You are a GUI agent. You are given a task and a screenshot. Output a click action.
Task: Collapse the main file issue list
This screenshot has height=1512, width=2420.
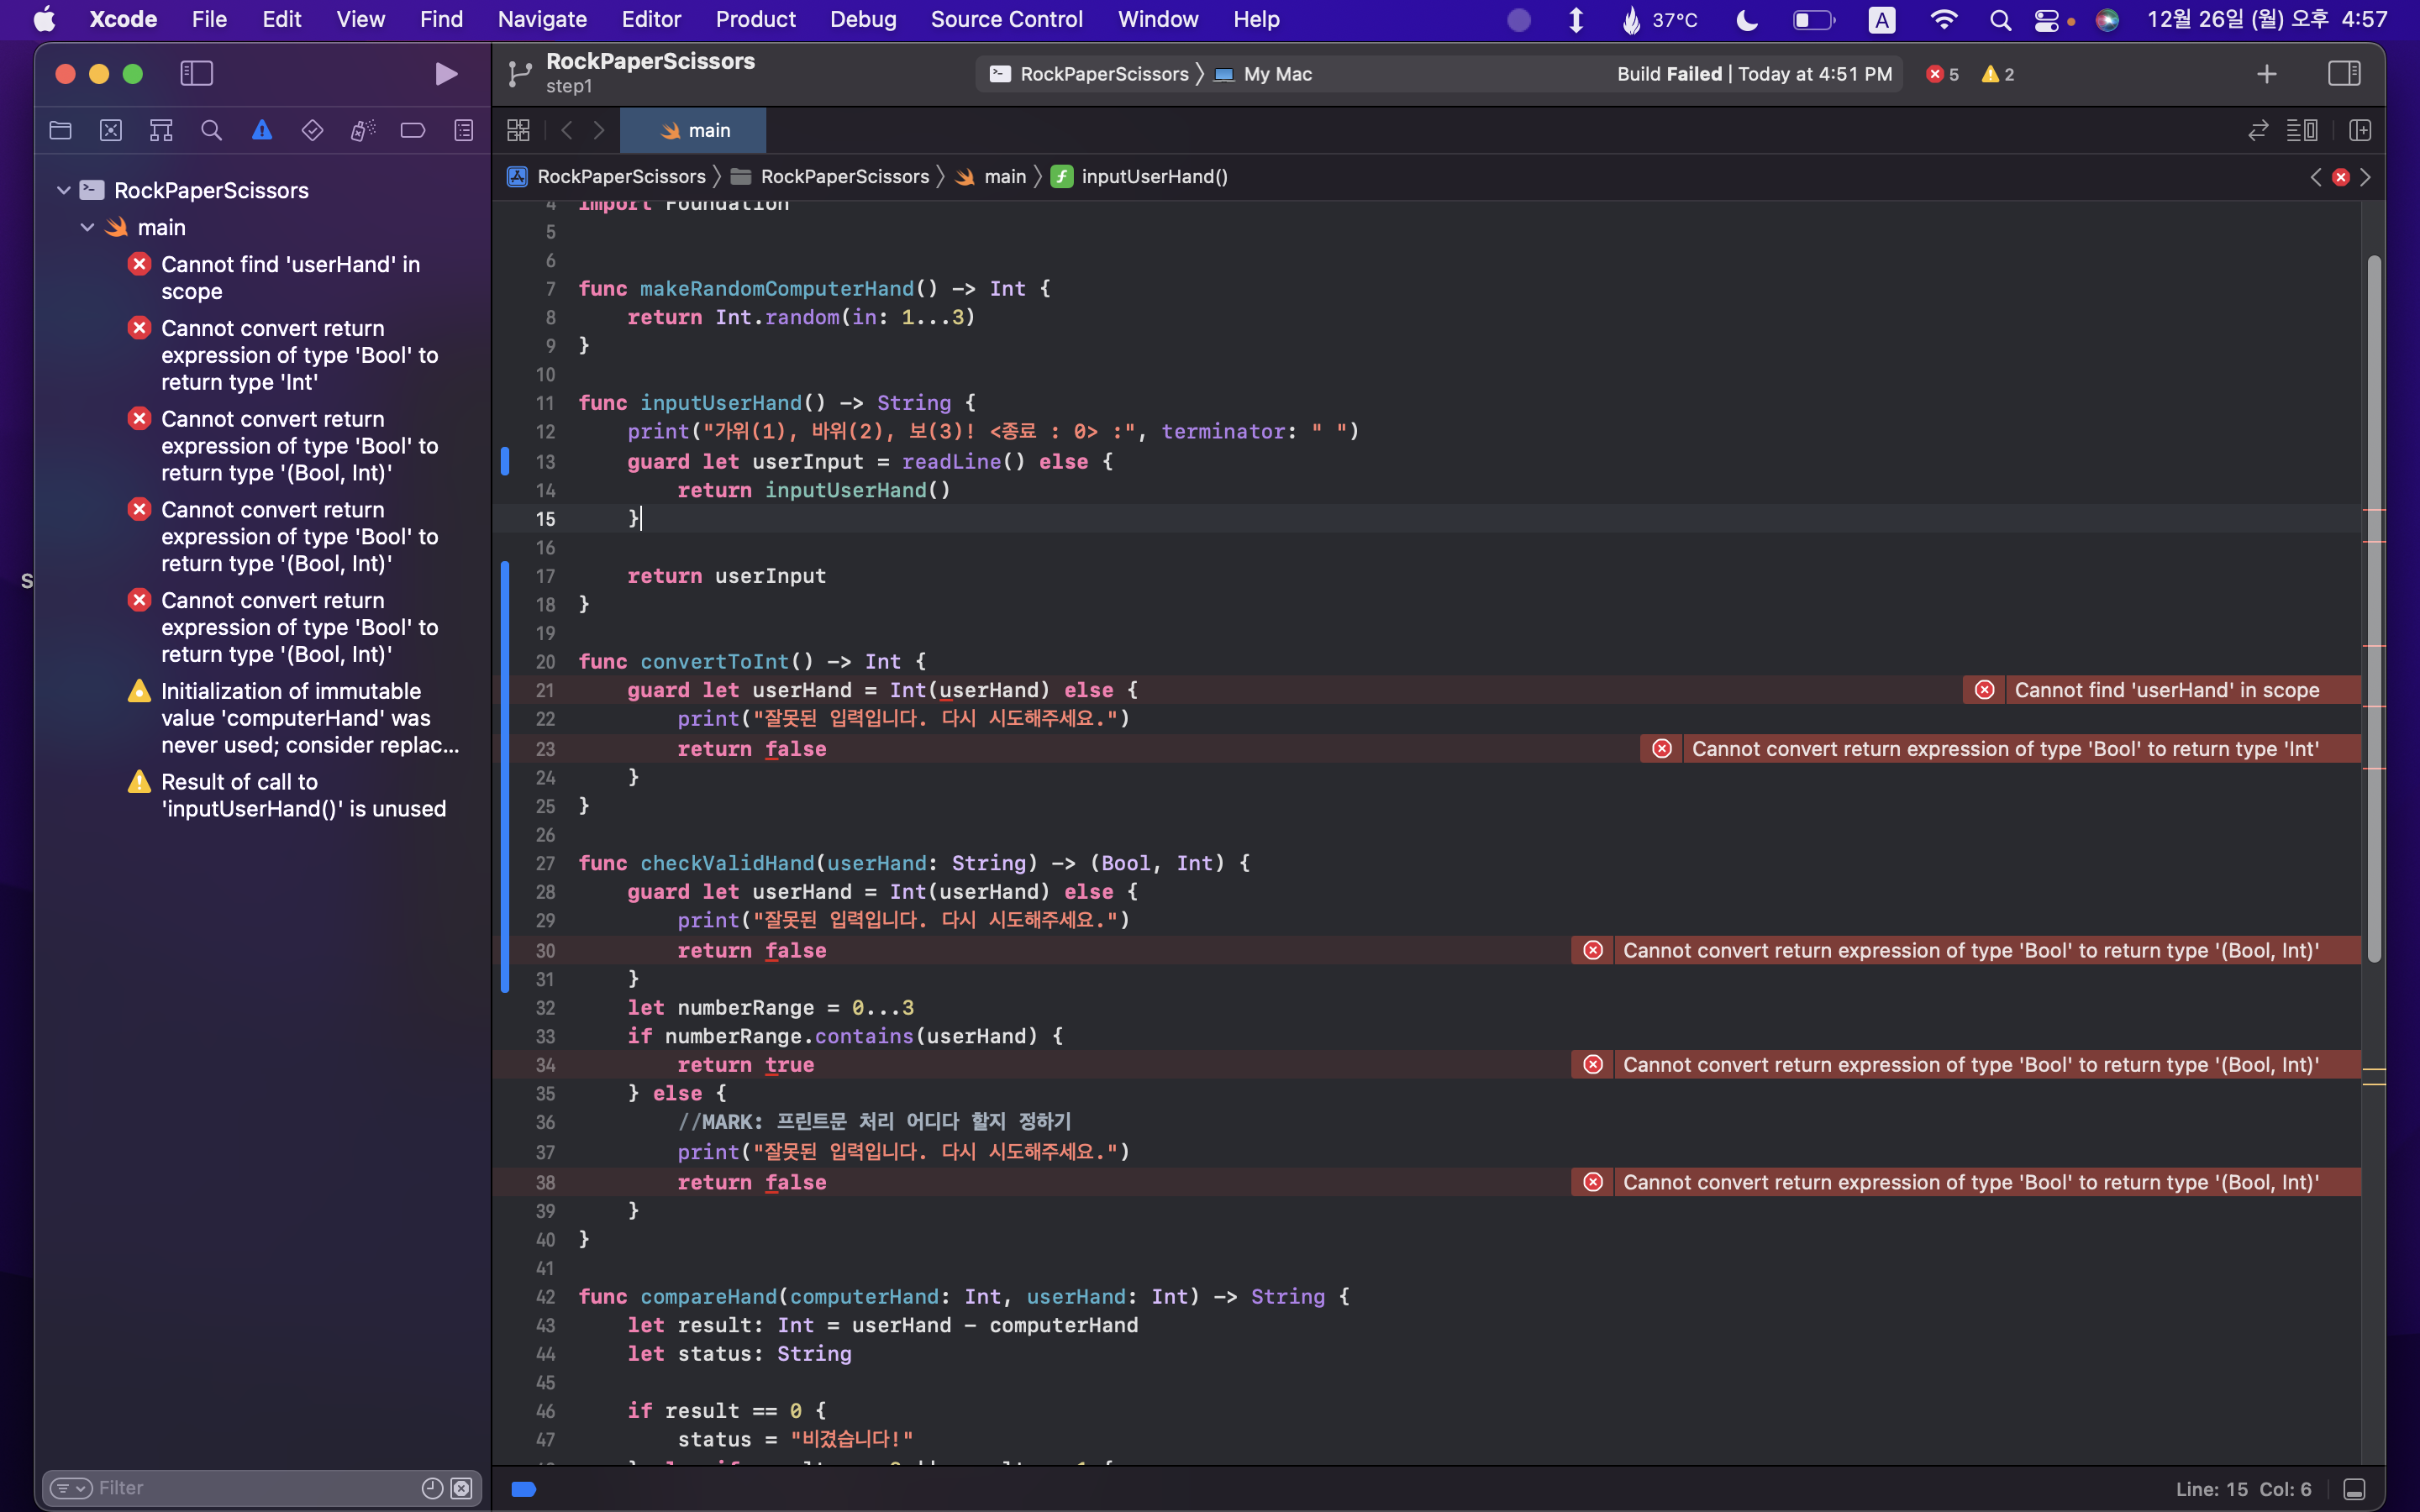tap(88, 227)
